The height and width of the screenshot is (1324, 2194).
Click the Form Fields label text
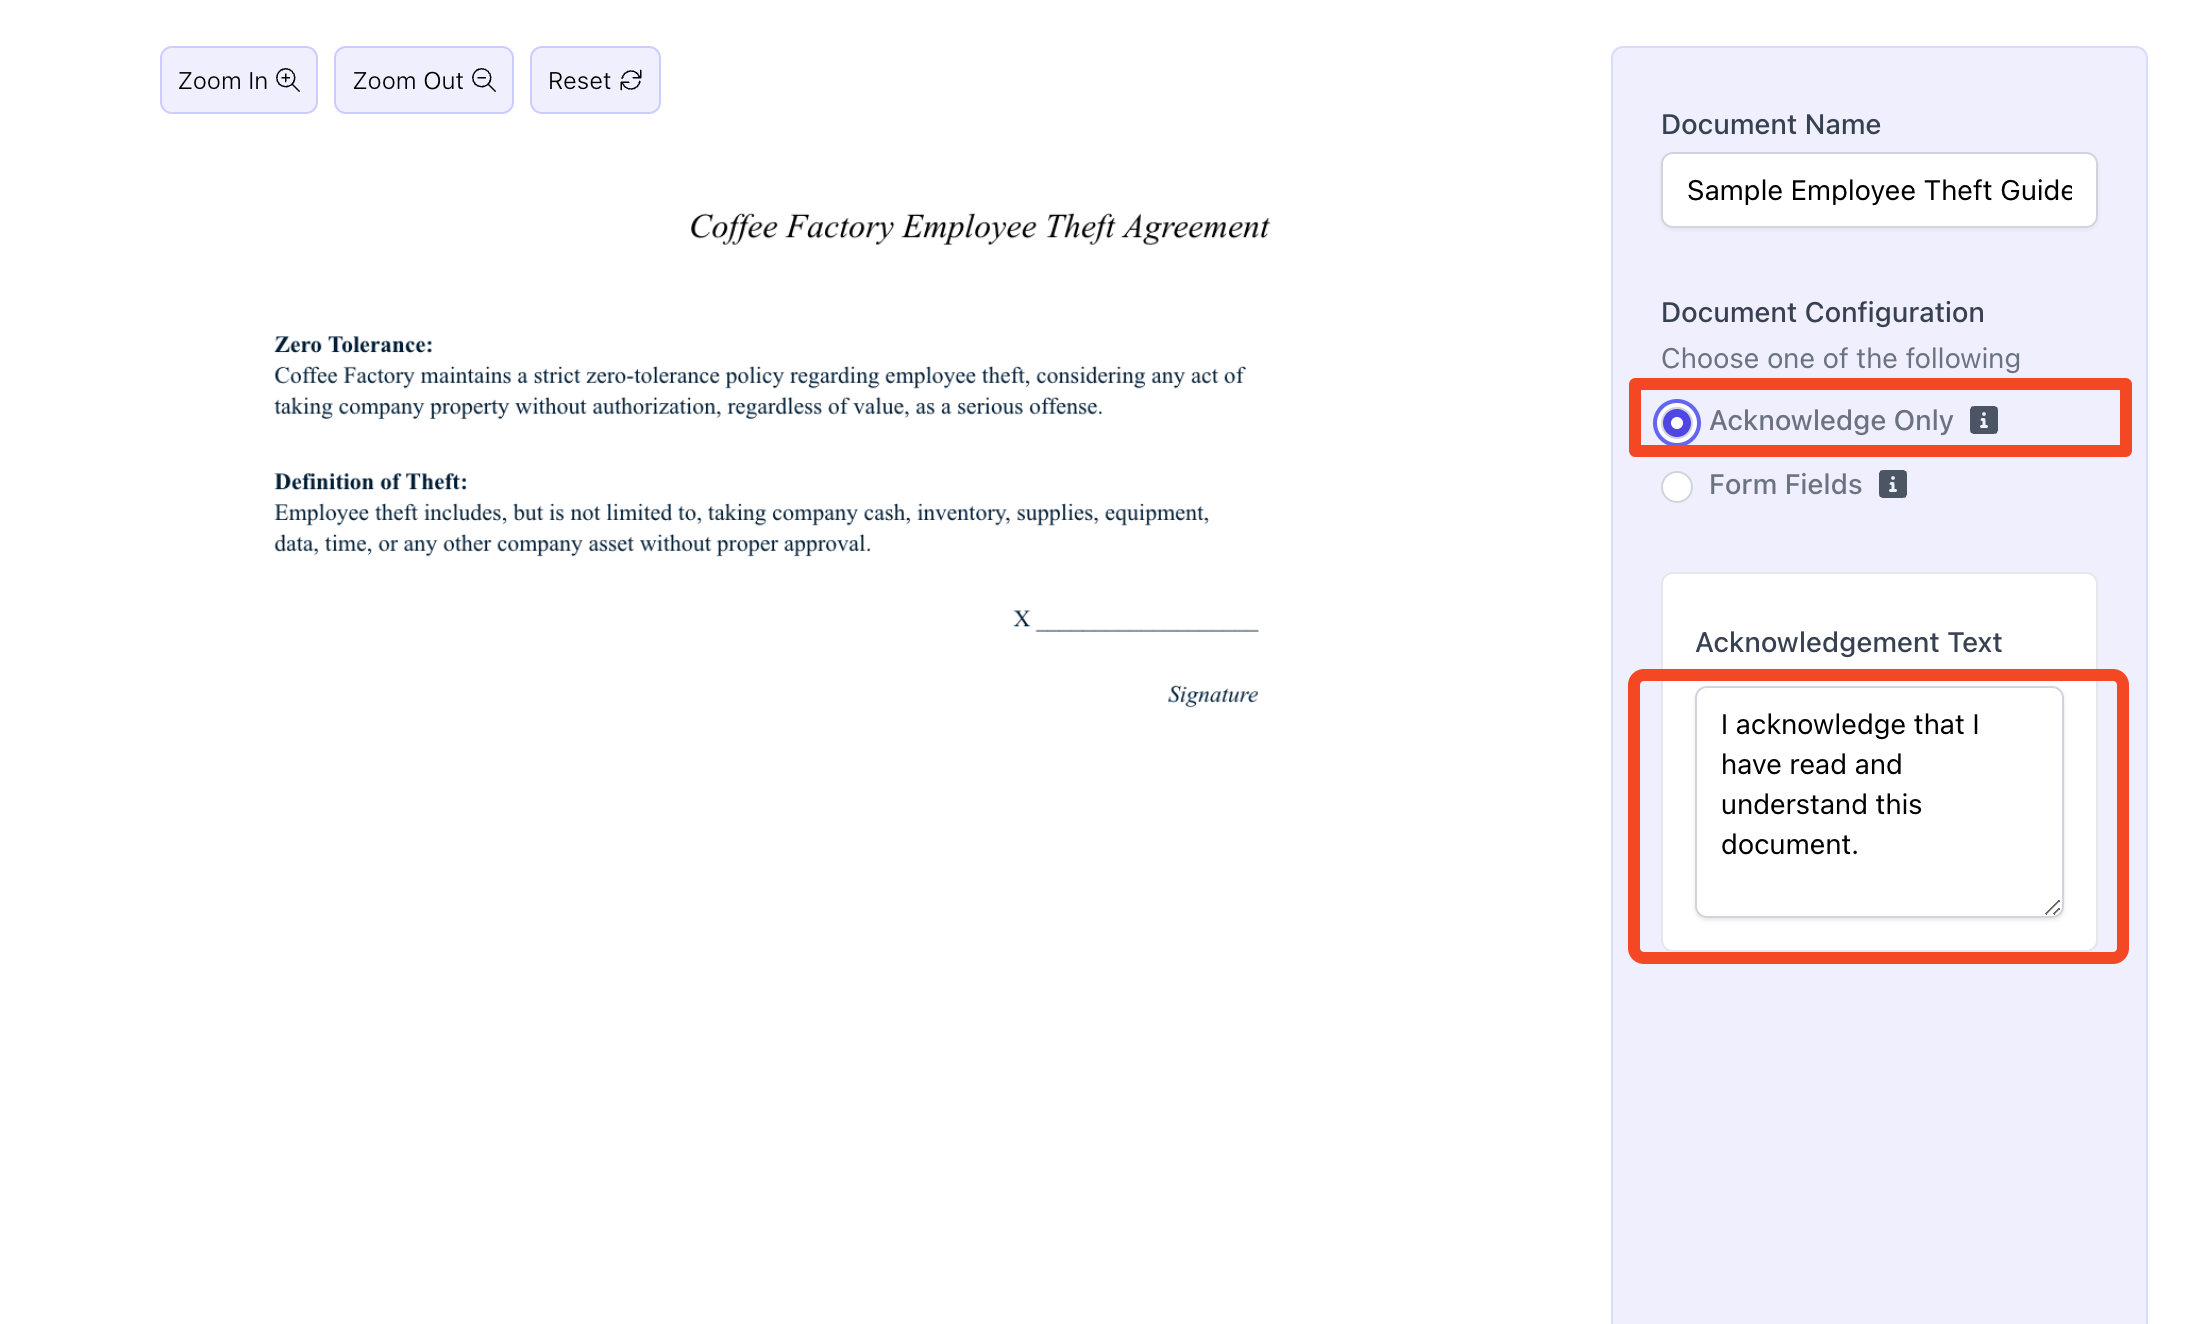point(1784,485)
